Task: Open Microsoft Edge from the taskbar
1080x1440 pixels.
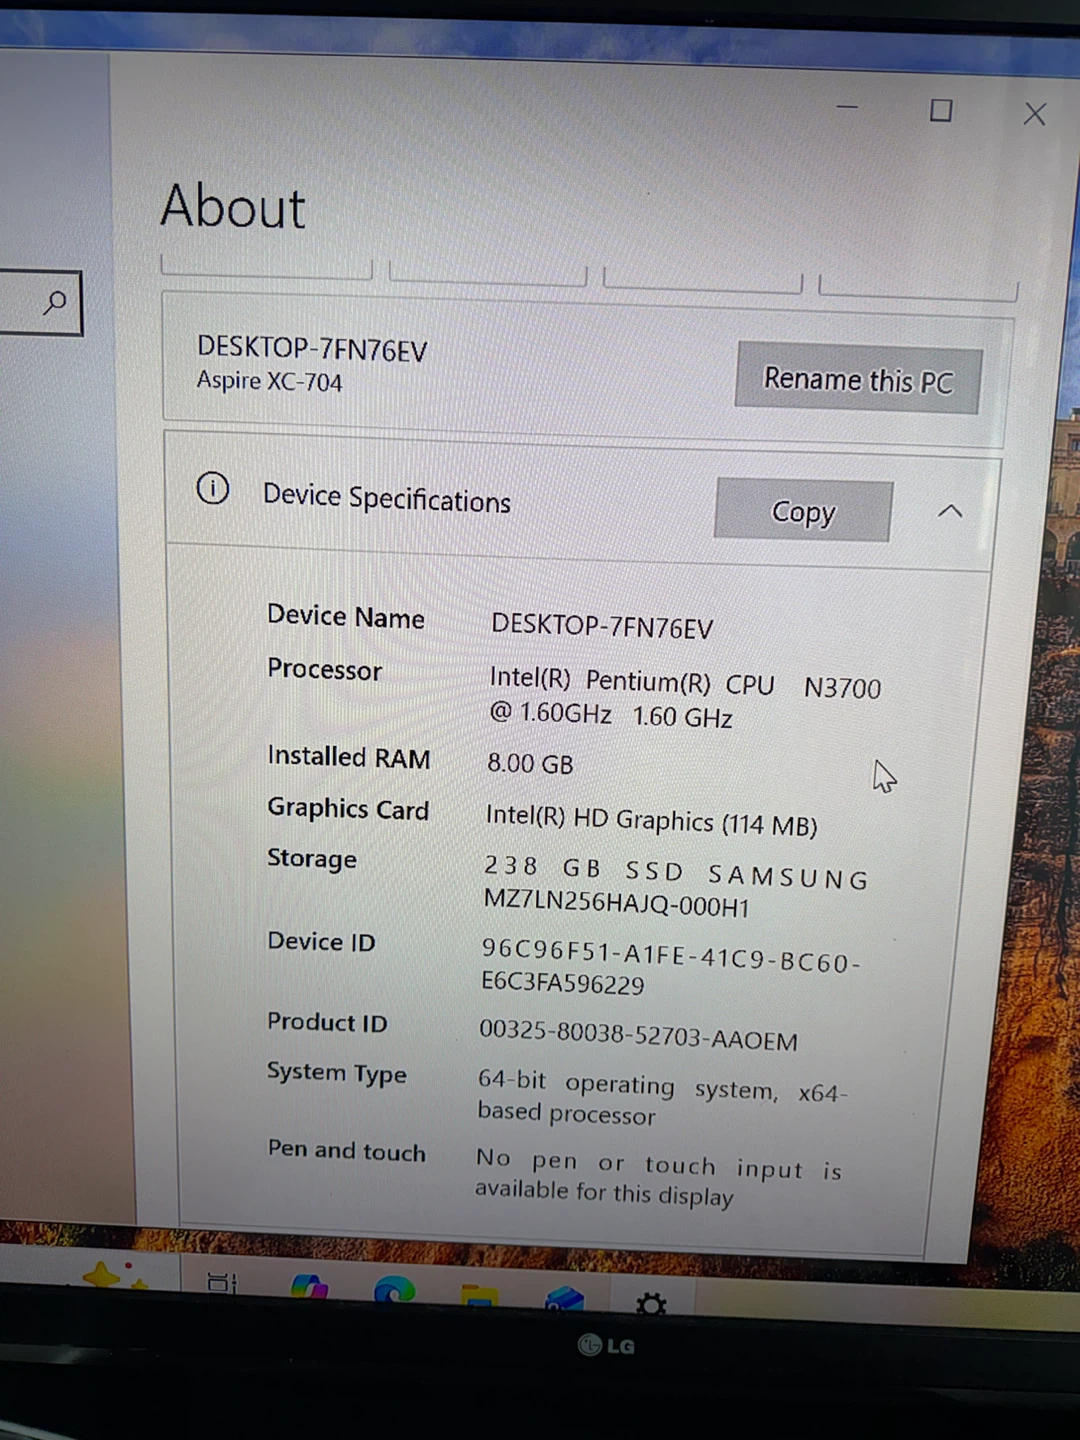Action: [394, 1290]
